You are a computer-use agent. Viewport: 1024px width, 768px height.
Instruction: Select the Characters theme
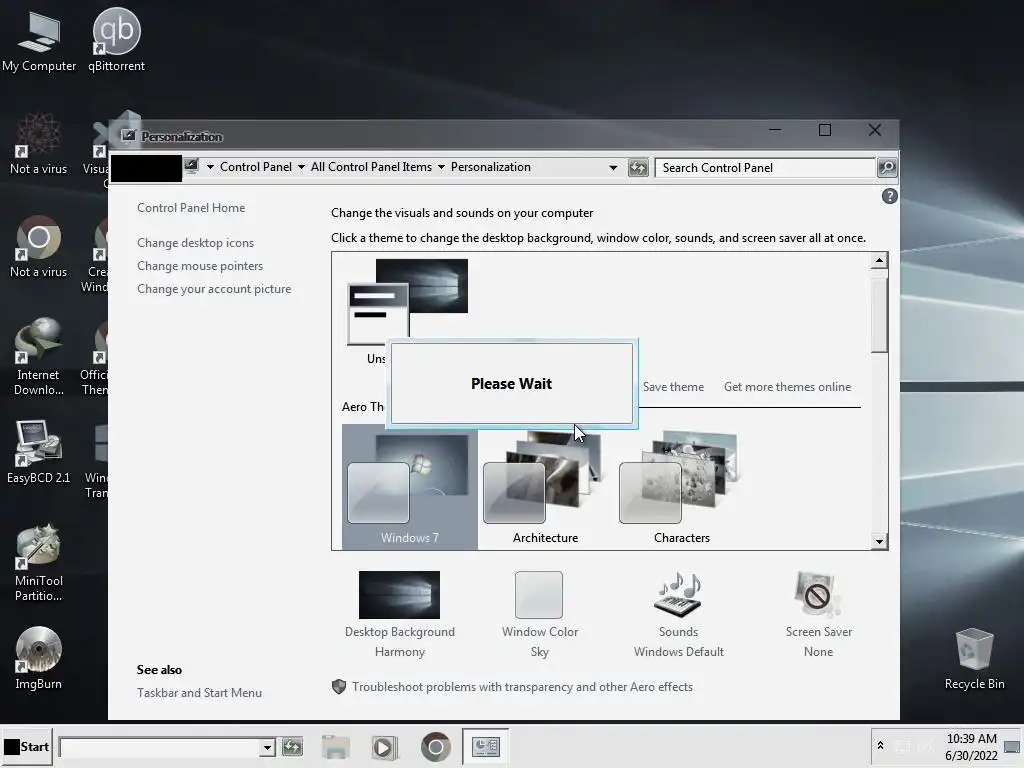point(681,487)
